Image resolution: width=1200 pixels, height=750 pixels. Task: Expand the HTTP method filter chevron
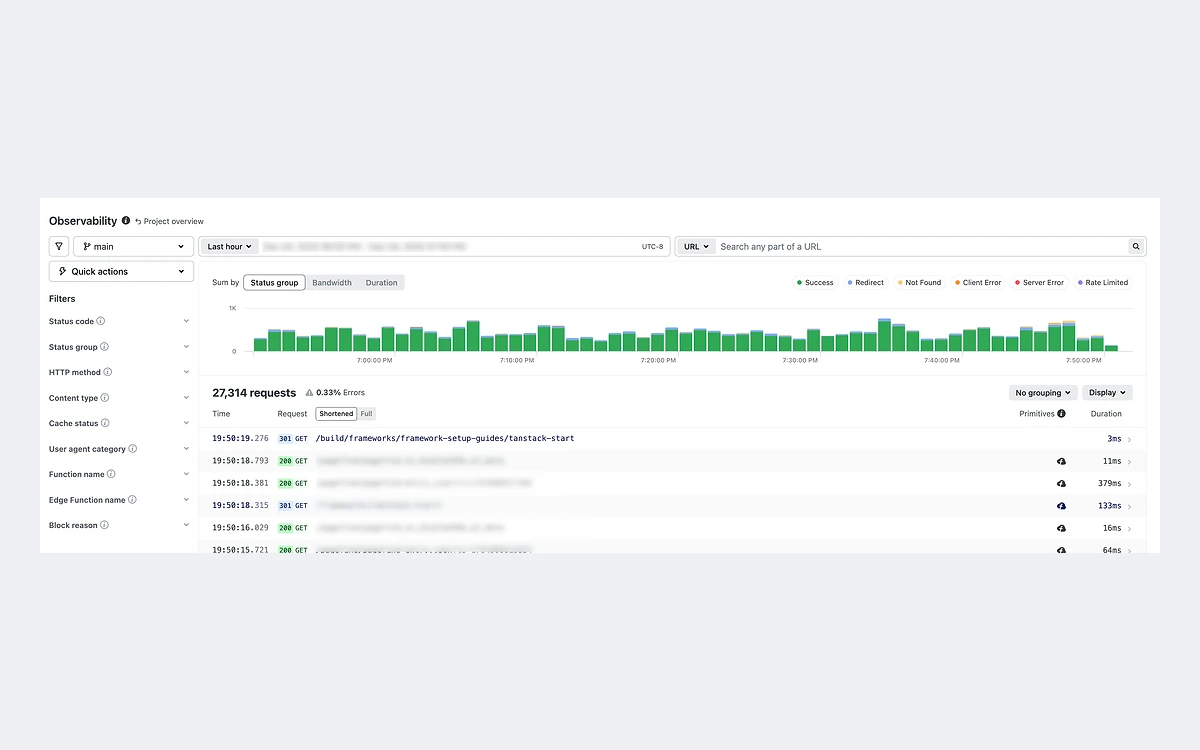coord(186,372)
